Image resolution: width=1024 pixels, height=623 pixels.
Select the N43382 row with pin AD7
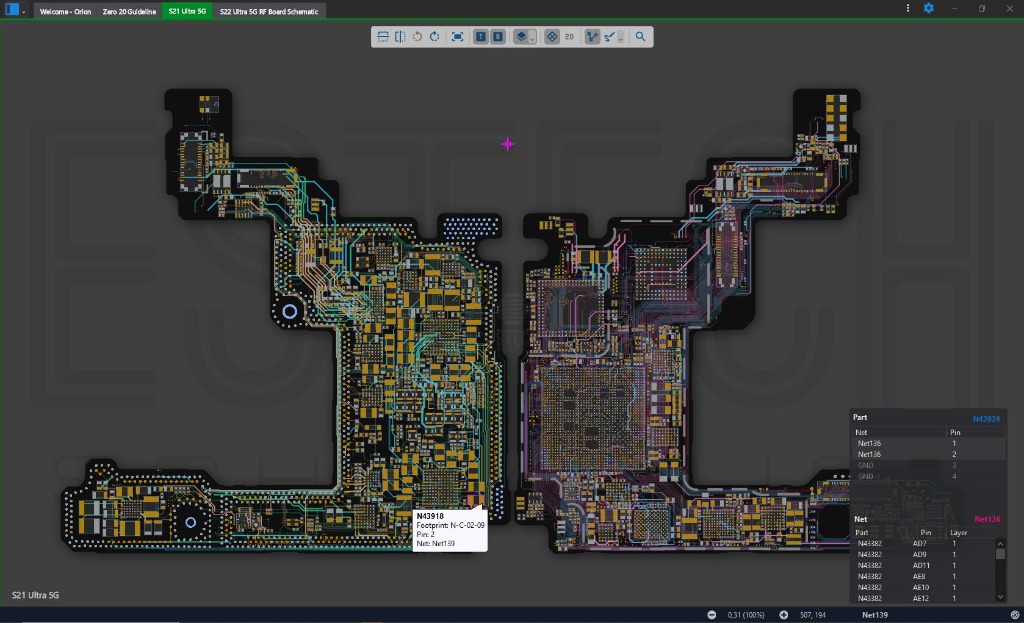click(923, 543)
